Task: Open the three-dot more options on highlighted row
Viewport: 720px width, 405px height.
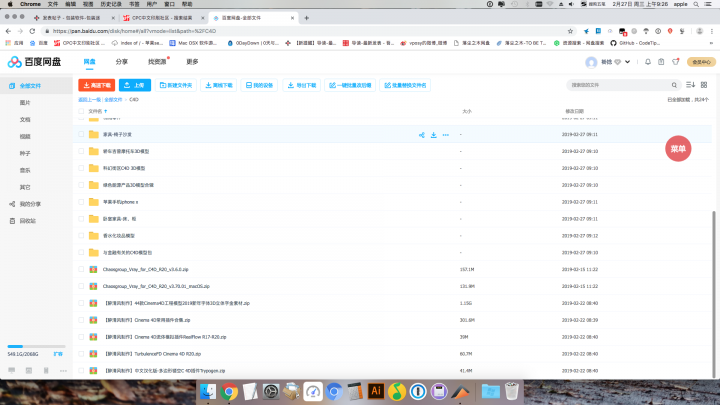Action: [446, 134]
